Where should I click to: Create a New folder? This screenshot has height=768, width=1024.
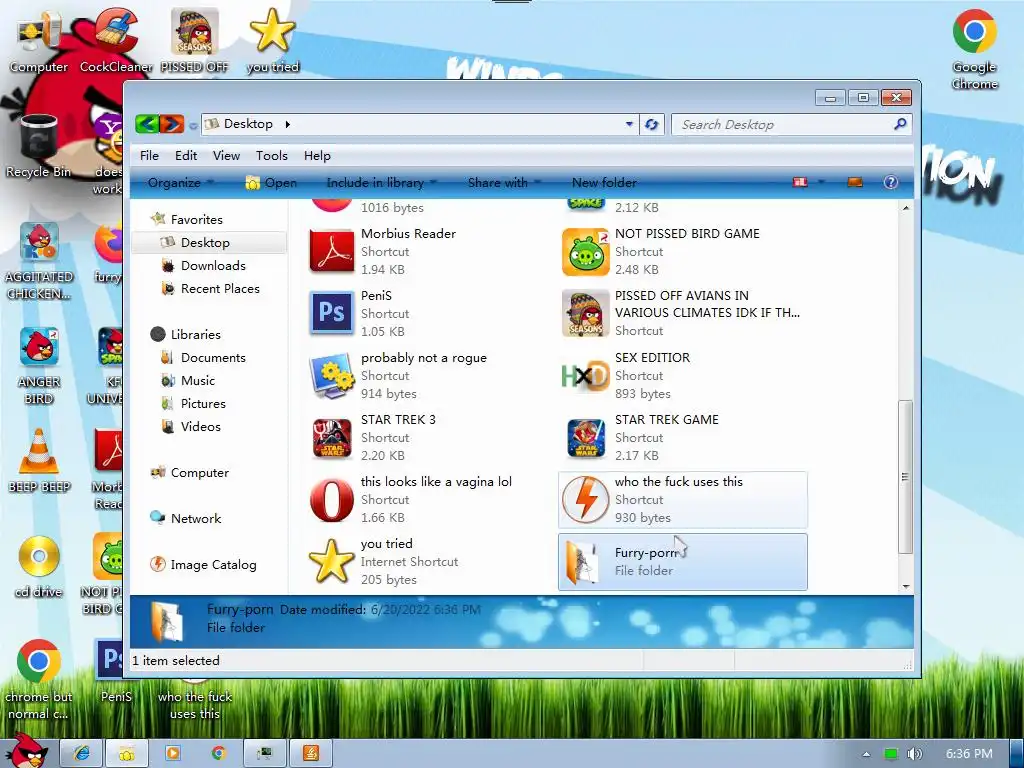click(x=604, y=183)
